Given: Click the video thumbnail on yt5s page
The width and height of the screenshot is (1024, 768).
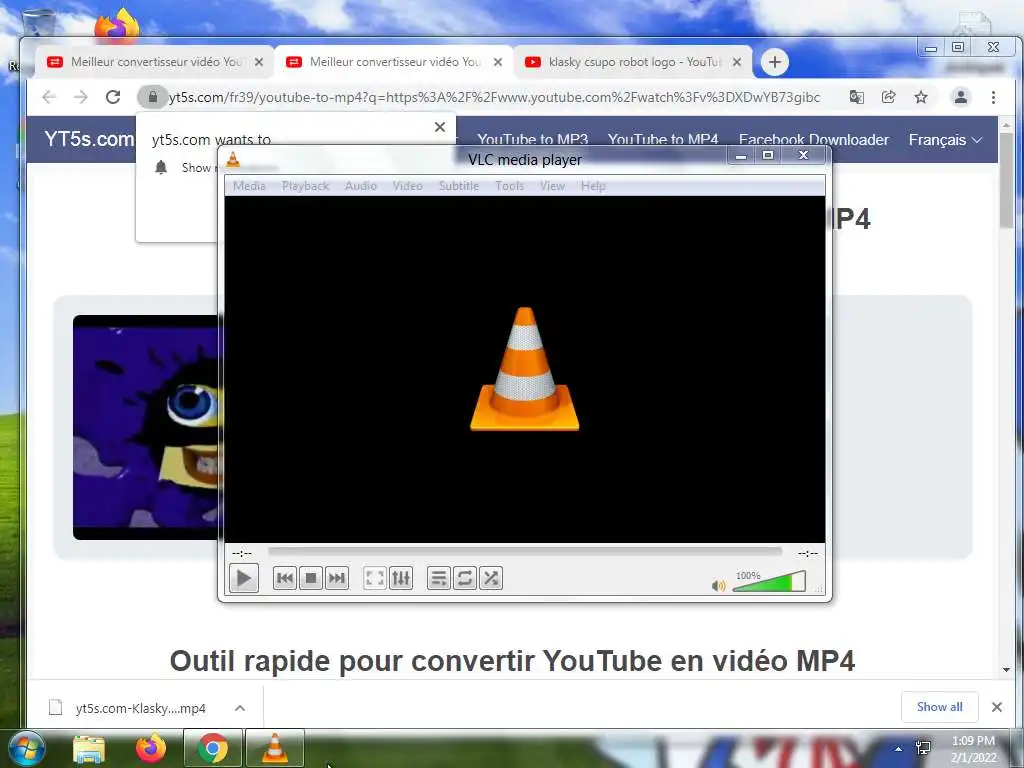Looking at the screenshot, I should coord(146,428).
